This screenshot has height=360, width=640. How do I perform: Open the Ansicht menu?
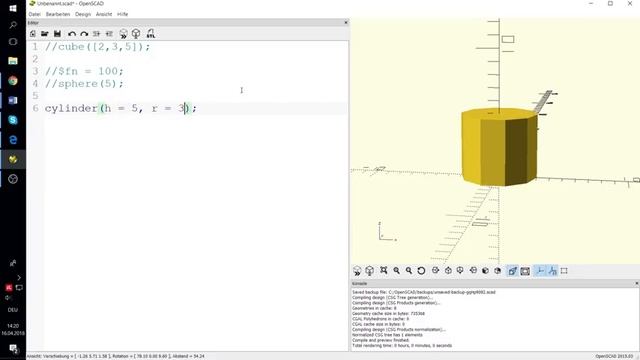click(104, 14)
